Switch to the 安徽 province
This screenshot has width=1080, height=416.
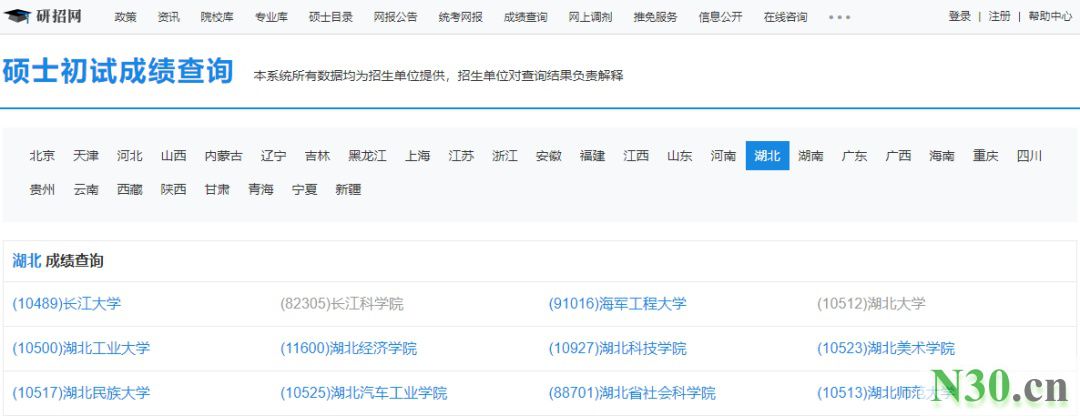(x=548, y=156)
